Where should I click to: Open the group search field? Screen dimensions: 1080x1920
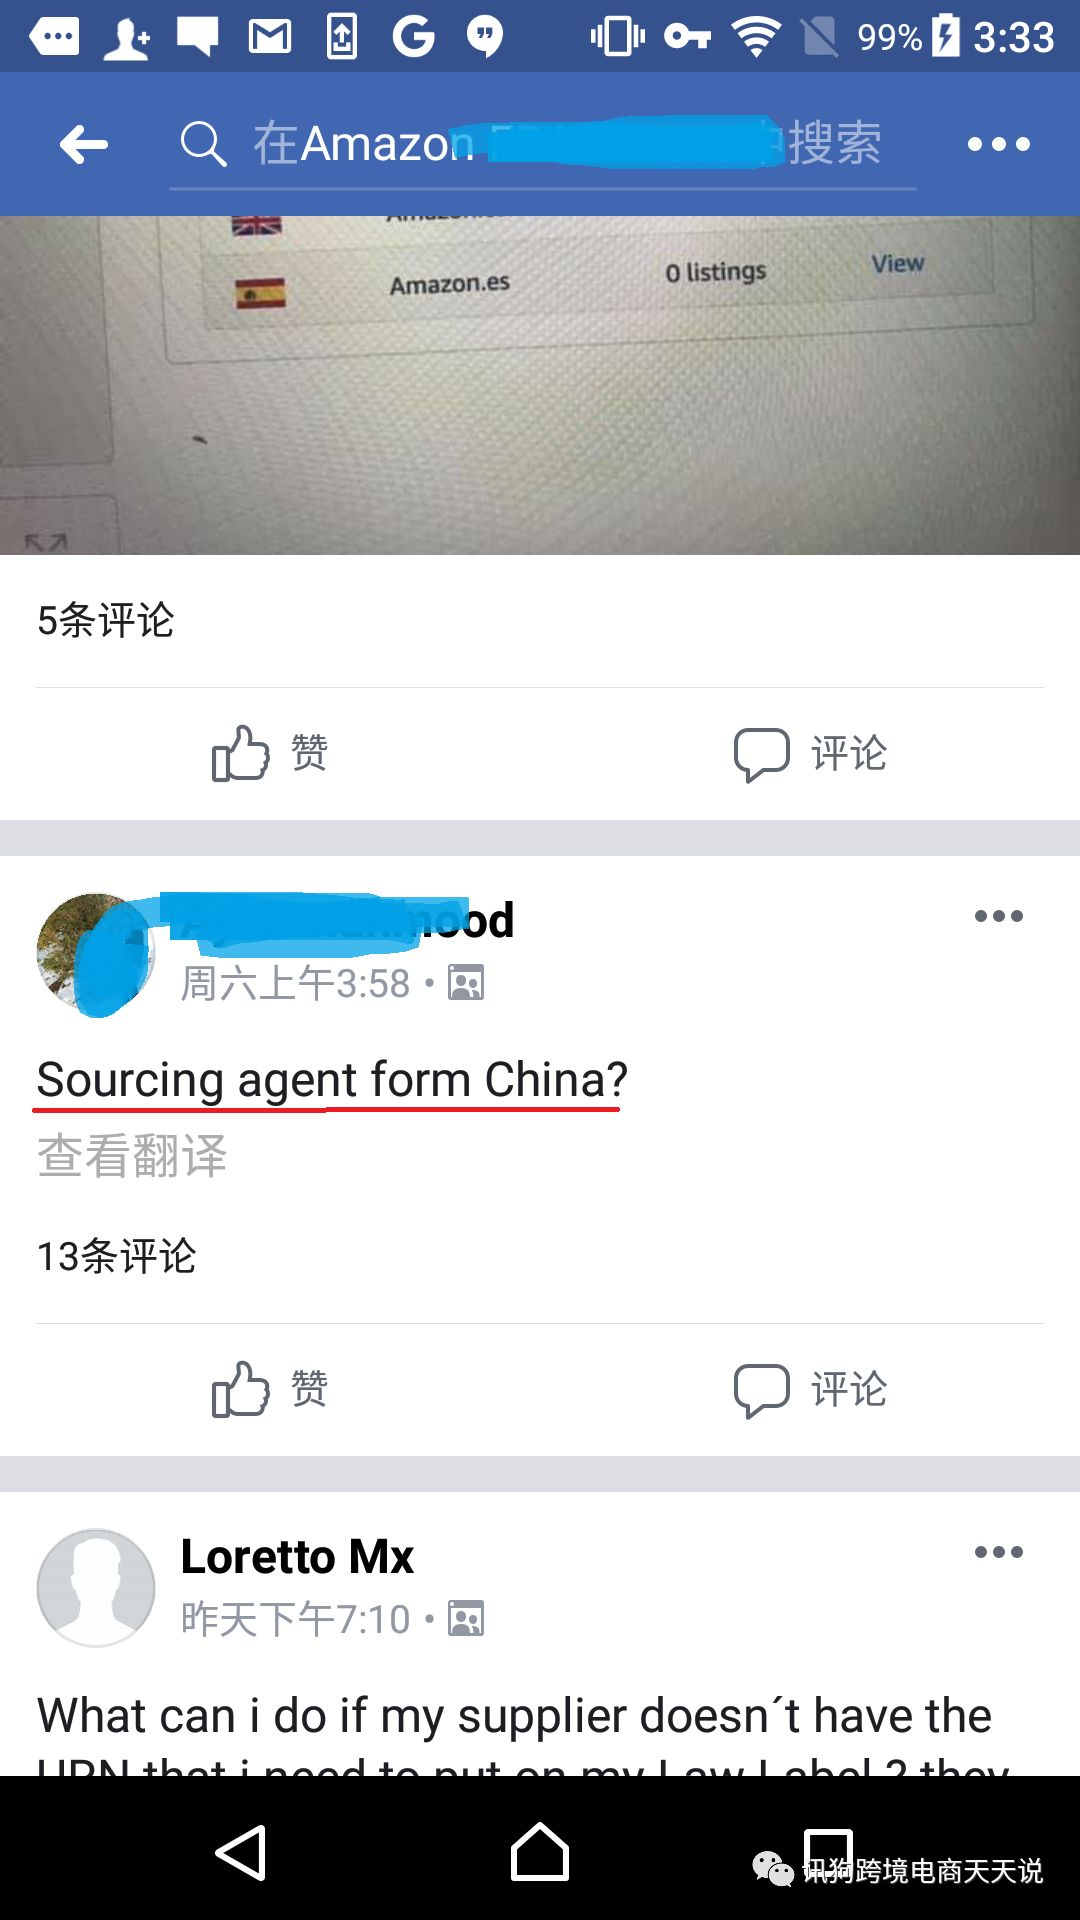[x=542, y=144]
